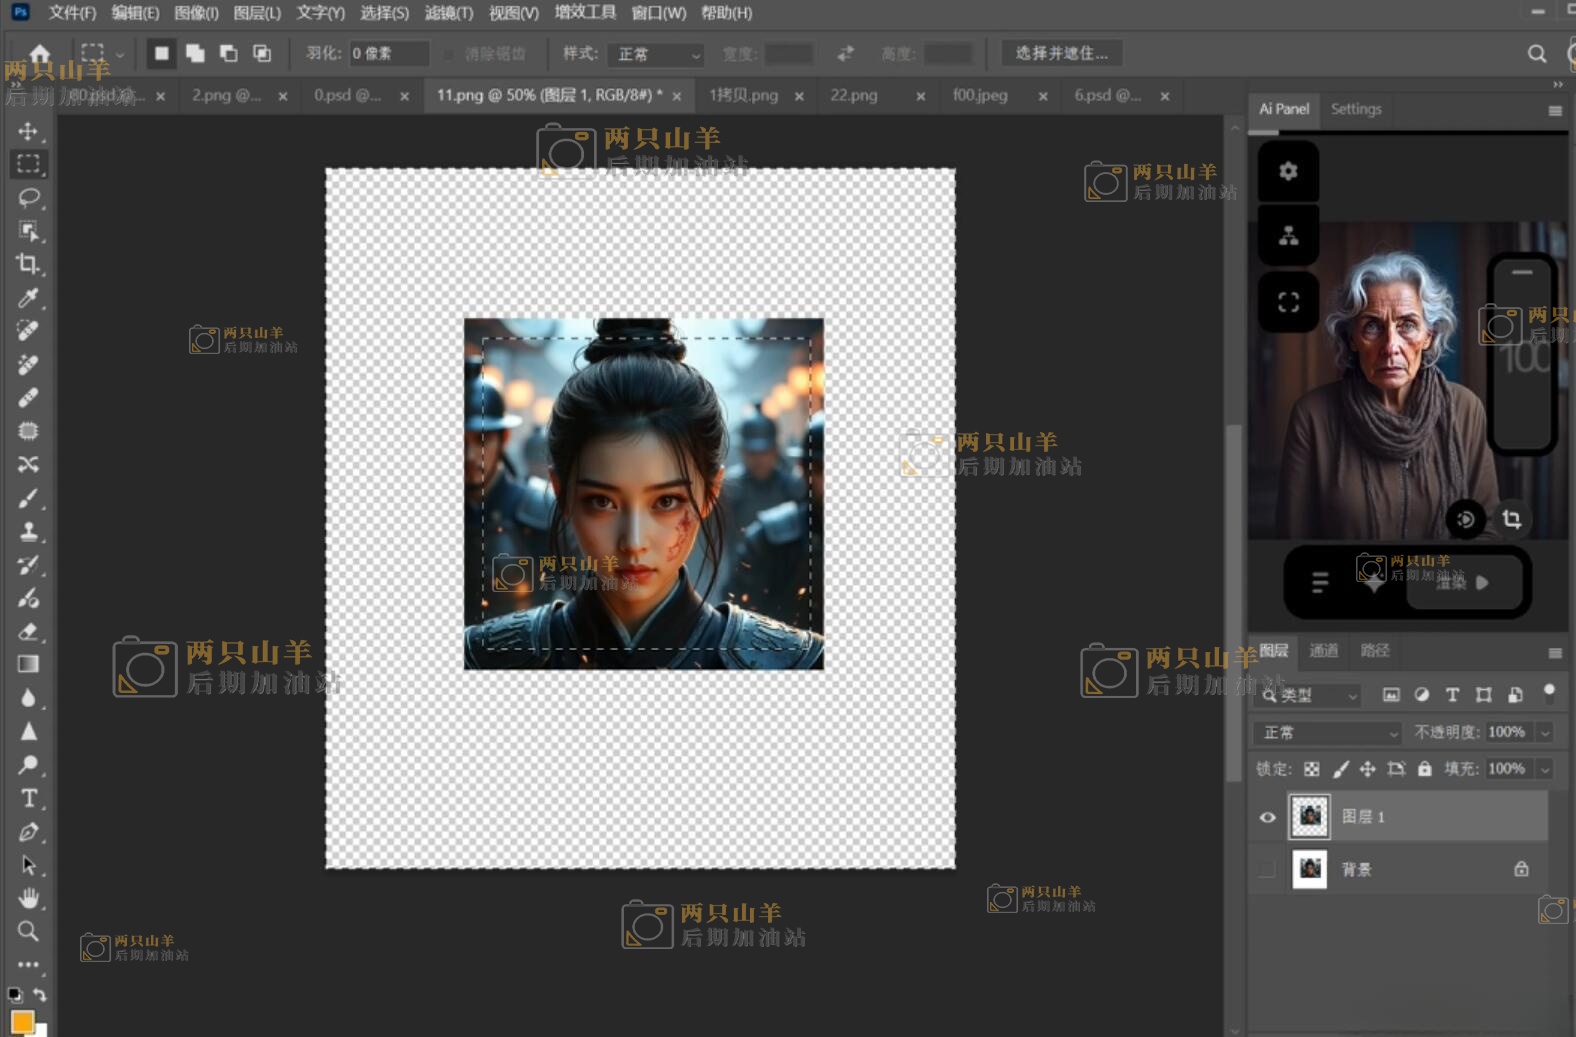Click the 选择并遮住 button
Image resolution: width=1576 pixels, height=1037 pixels.
[x=1061, y=54]
